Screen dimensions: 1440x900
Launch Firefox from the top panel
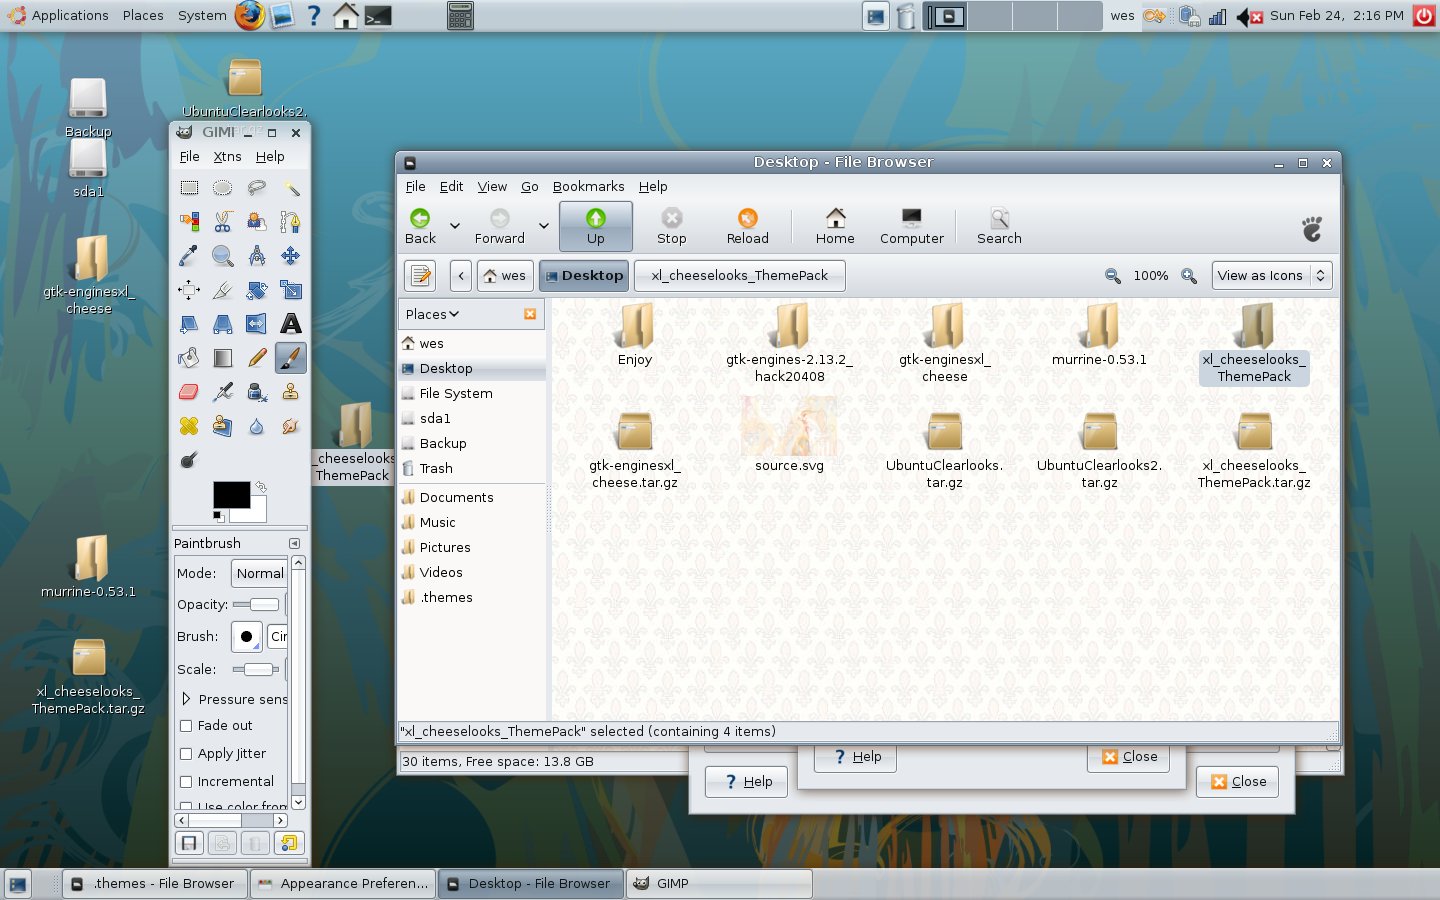click(x=250, y=15)
